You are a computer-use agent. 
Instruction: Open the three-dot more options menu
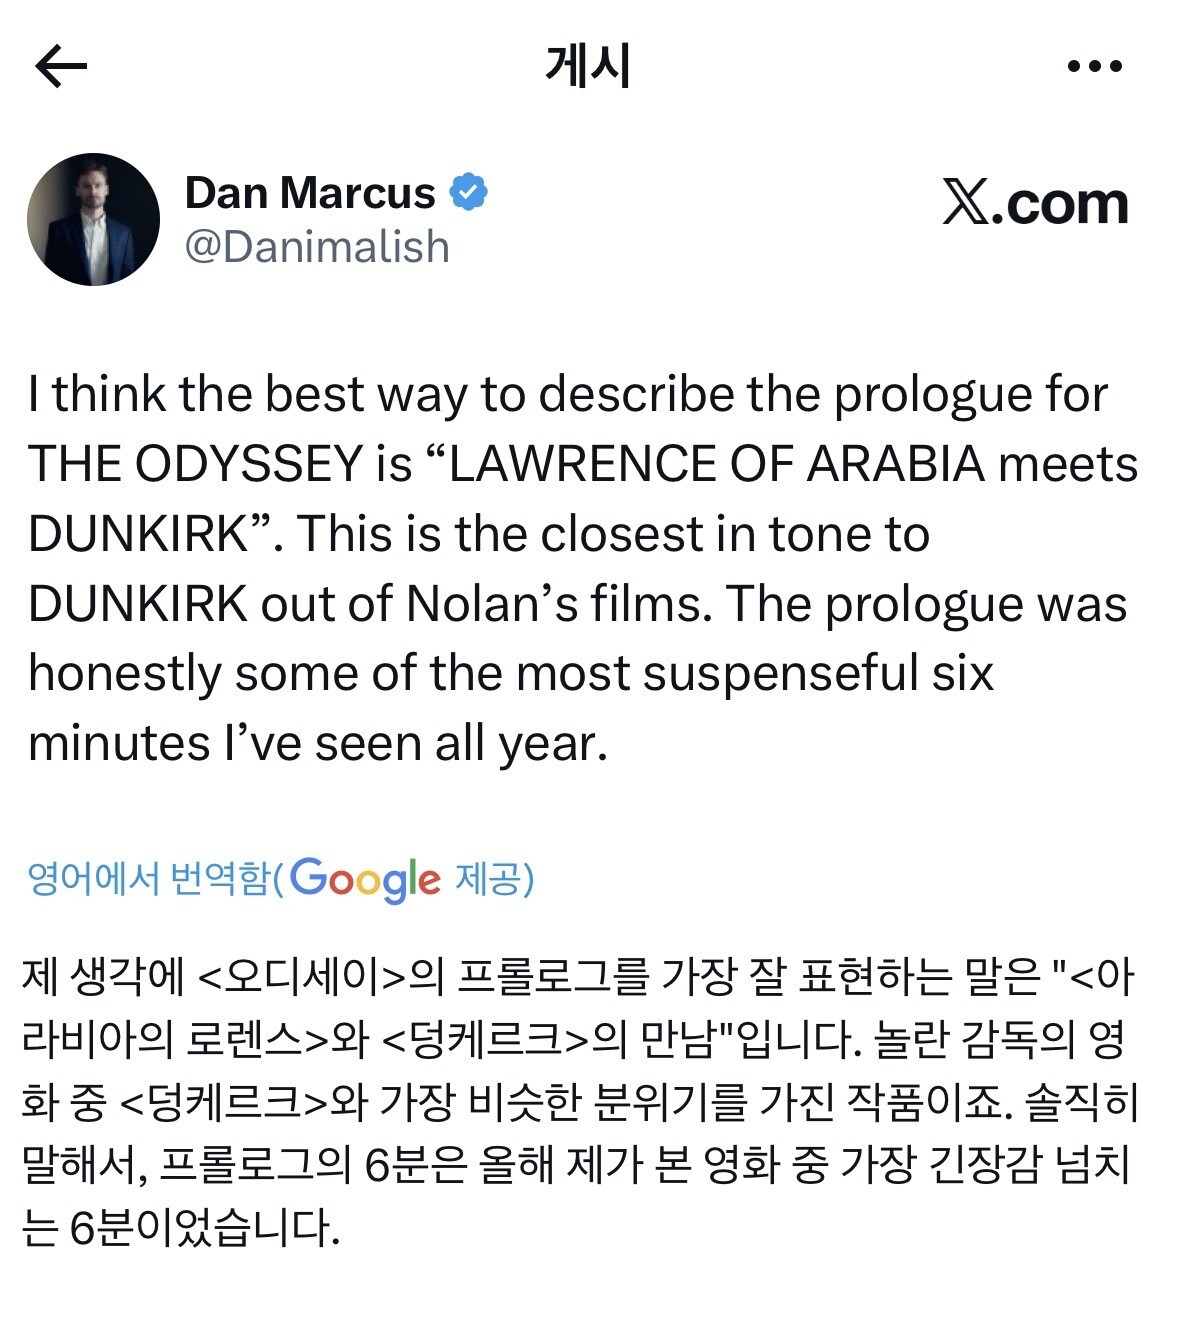click(x=1094, y=67)
